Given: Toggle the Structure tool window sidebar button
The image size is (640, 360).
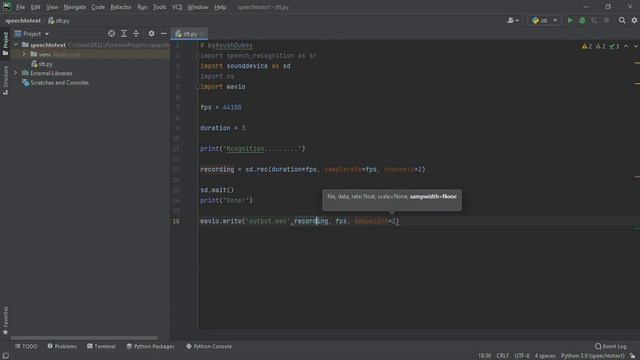Looking at the screenshot, I should [x=5, y=80].
